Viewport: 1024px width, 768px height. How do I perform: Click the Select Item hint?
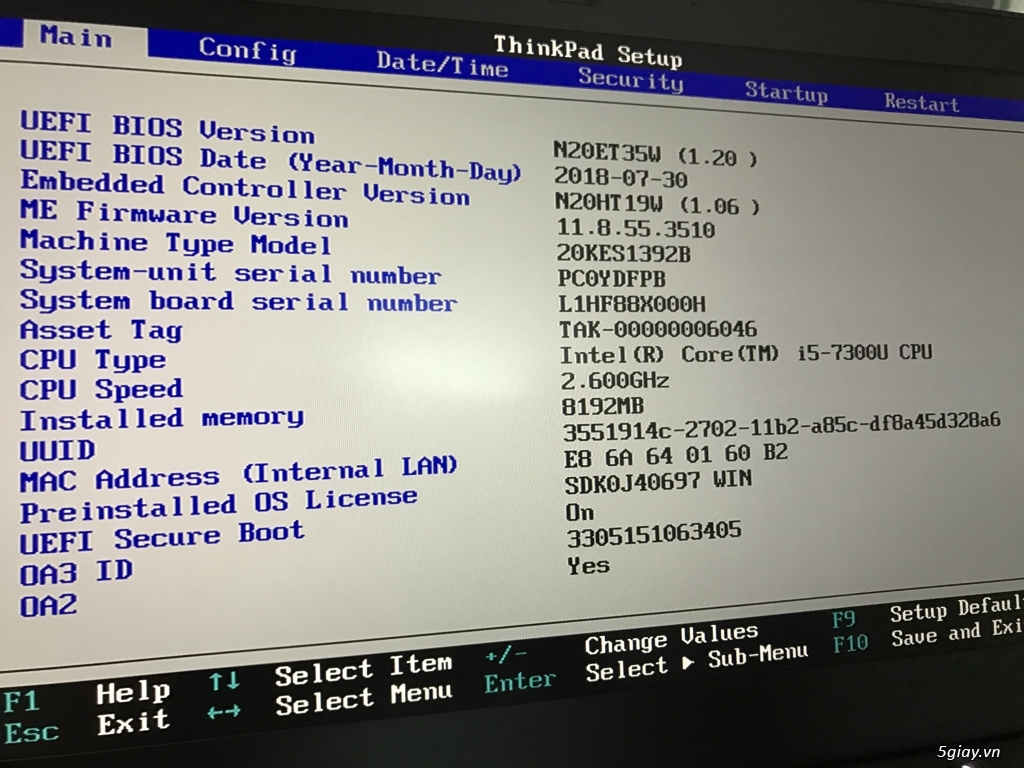363,670
